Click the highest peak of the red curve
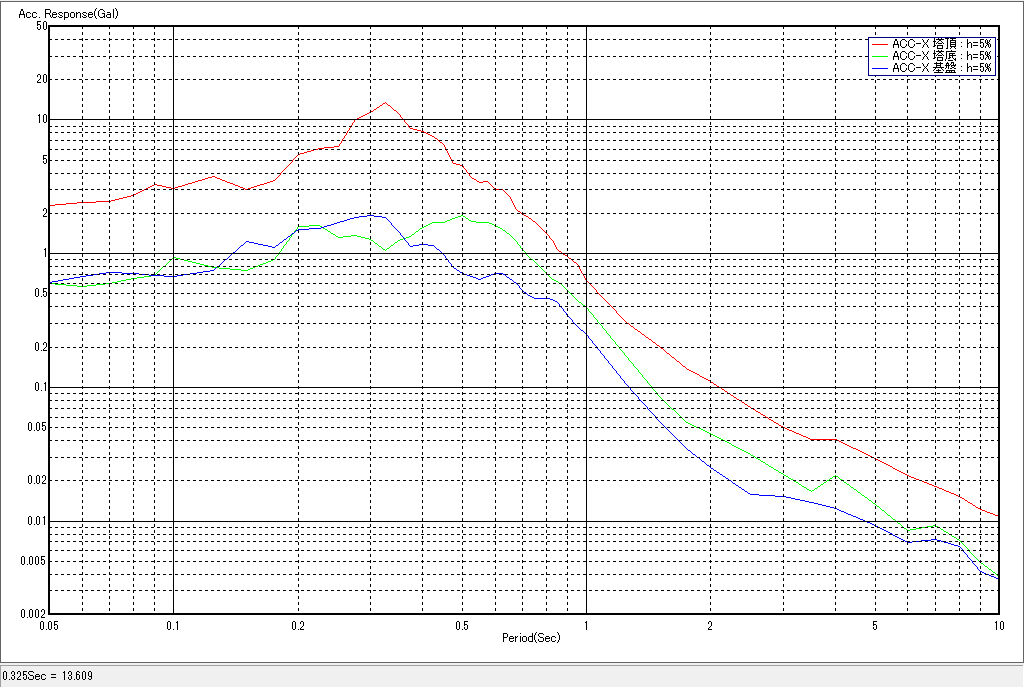 click(x=385, y=102)
